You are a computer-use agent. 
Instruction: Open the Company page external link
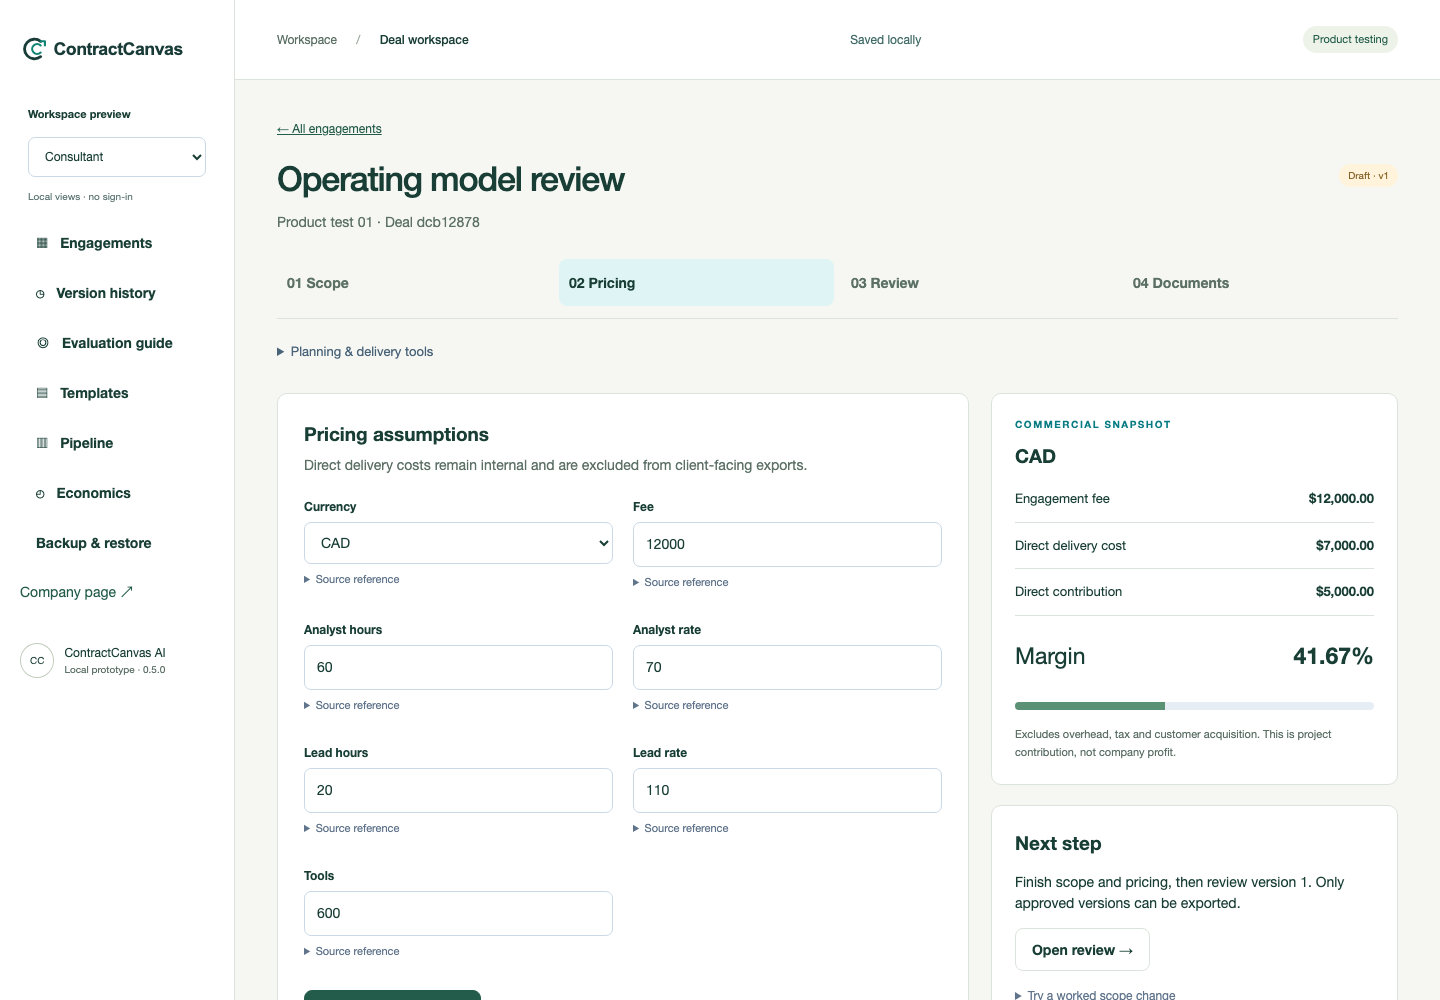[76, 592]
